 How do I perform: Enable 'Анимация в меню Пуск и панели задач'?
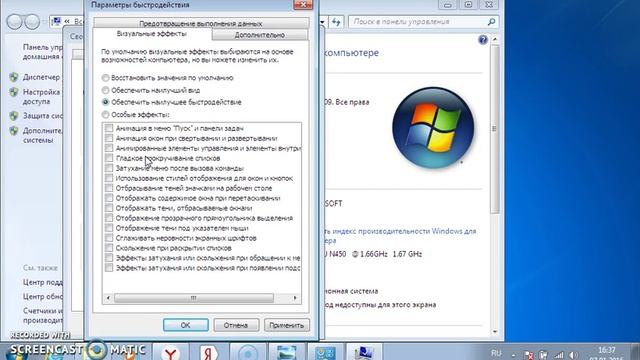click(109, 128)
